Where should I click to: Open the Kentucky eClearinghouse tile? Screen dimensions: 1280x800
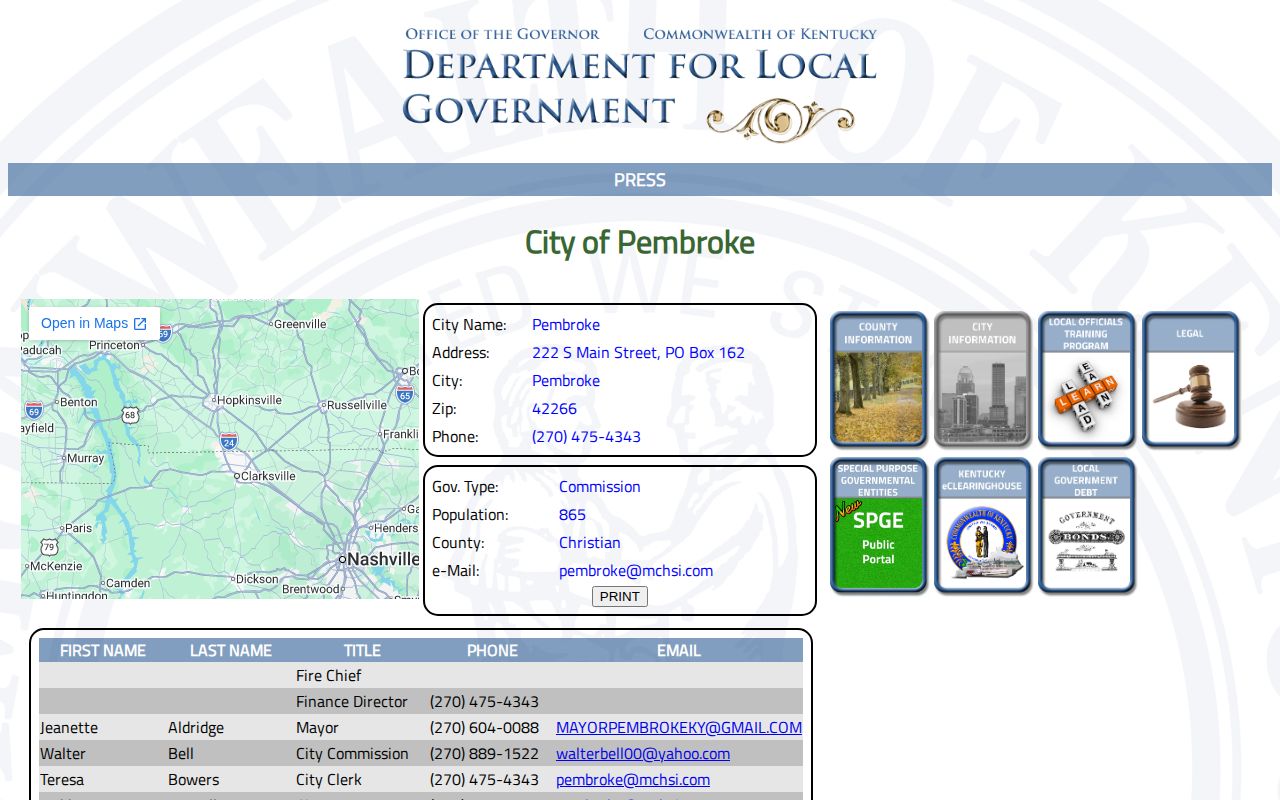982,525
